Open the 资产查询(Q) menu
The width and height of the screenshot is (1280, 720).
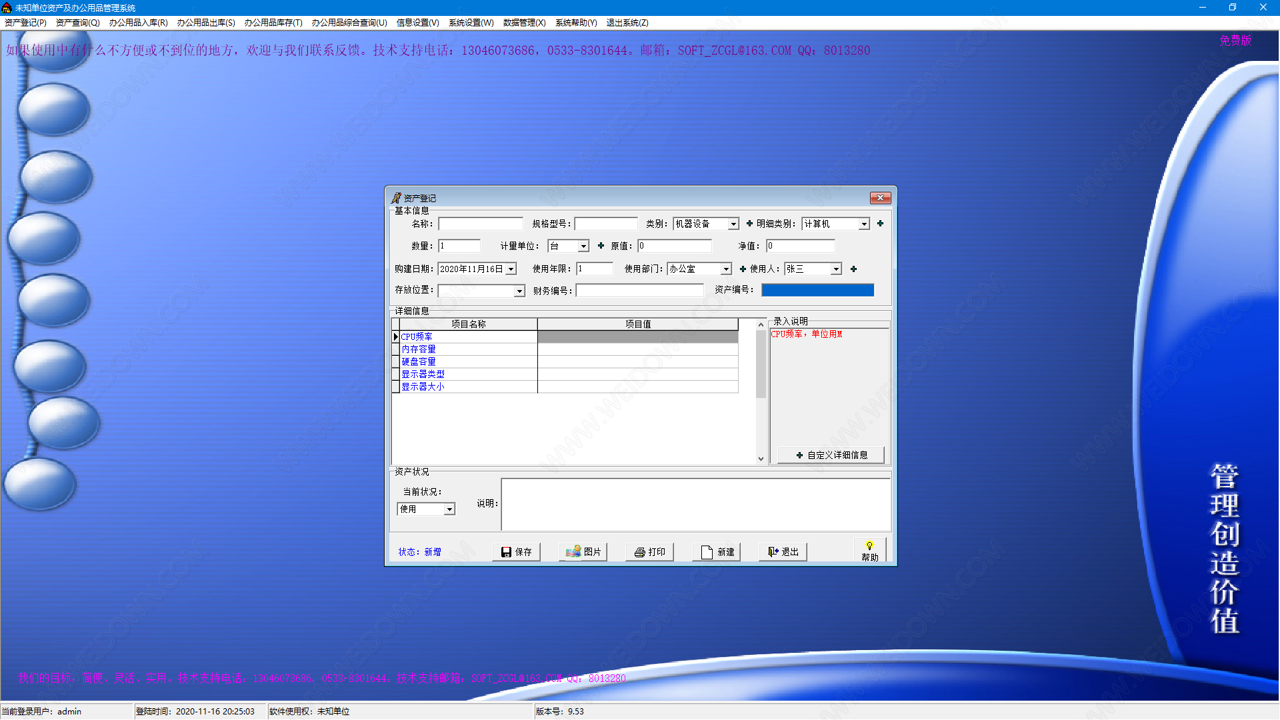(77, 22)
